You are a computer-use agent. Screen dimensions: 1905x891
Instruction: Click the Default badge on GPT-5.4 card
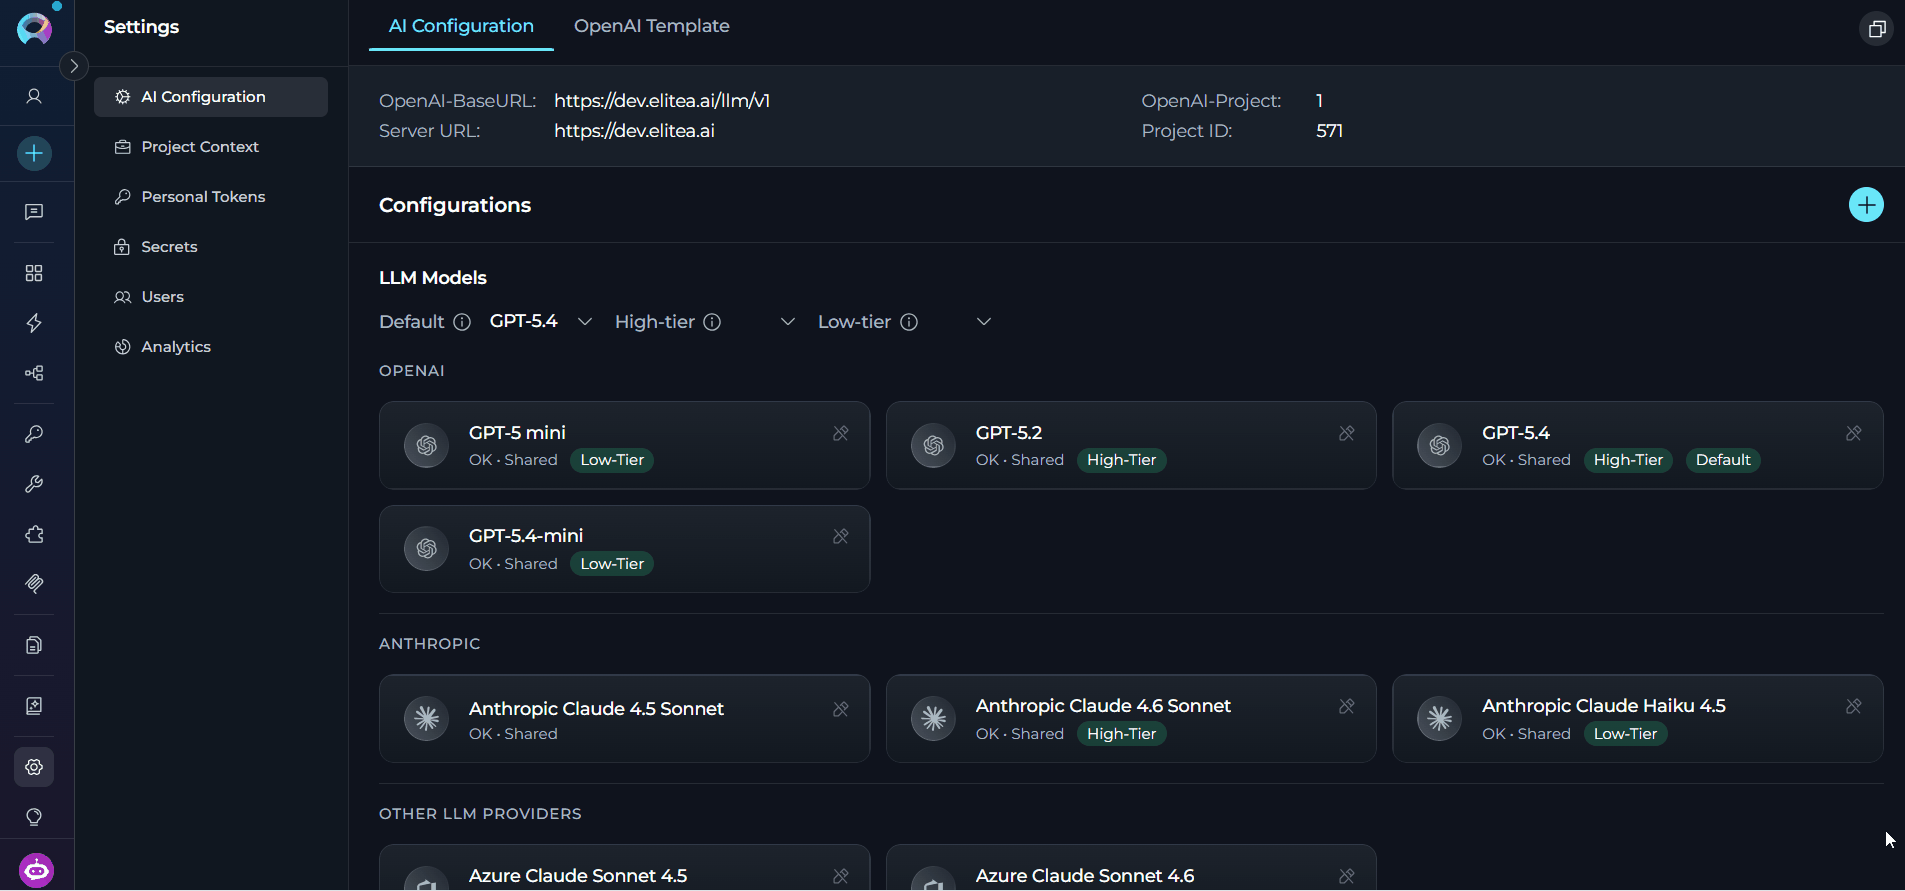[x=1723, y=460]
